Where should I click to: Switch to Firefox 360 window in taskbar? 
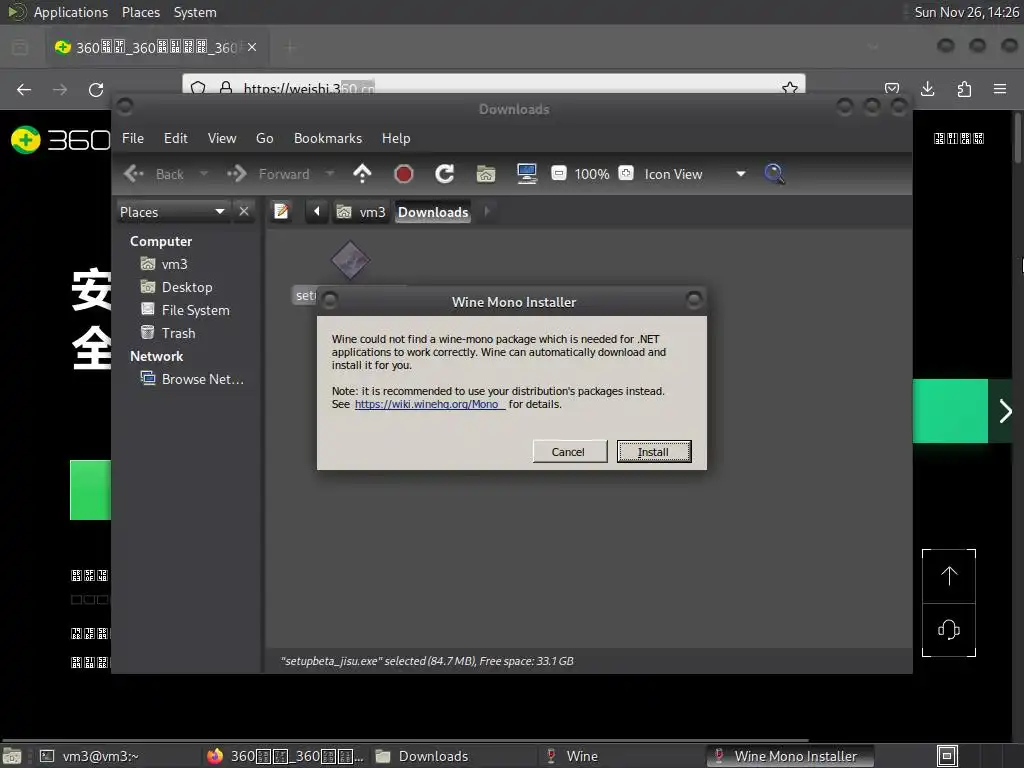[x=286, y=756]
